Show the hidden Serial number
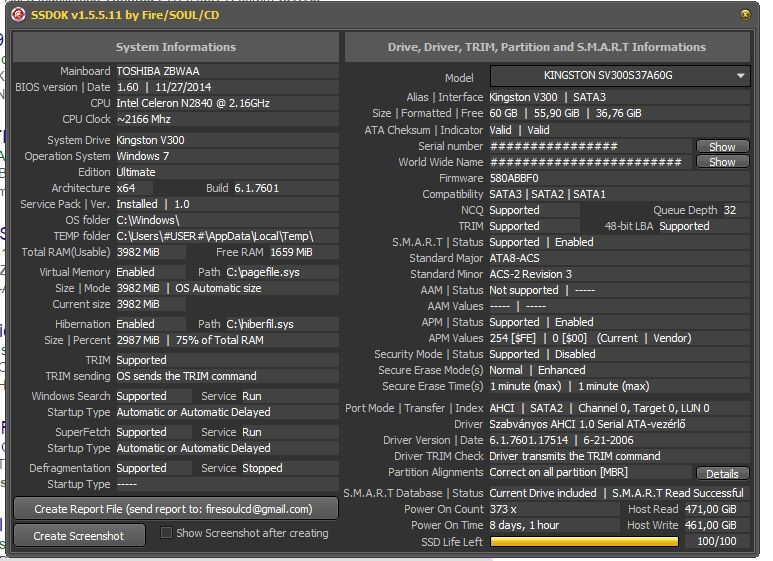 [x=722, y=146]
